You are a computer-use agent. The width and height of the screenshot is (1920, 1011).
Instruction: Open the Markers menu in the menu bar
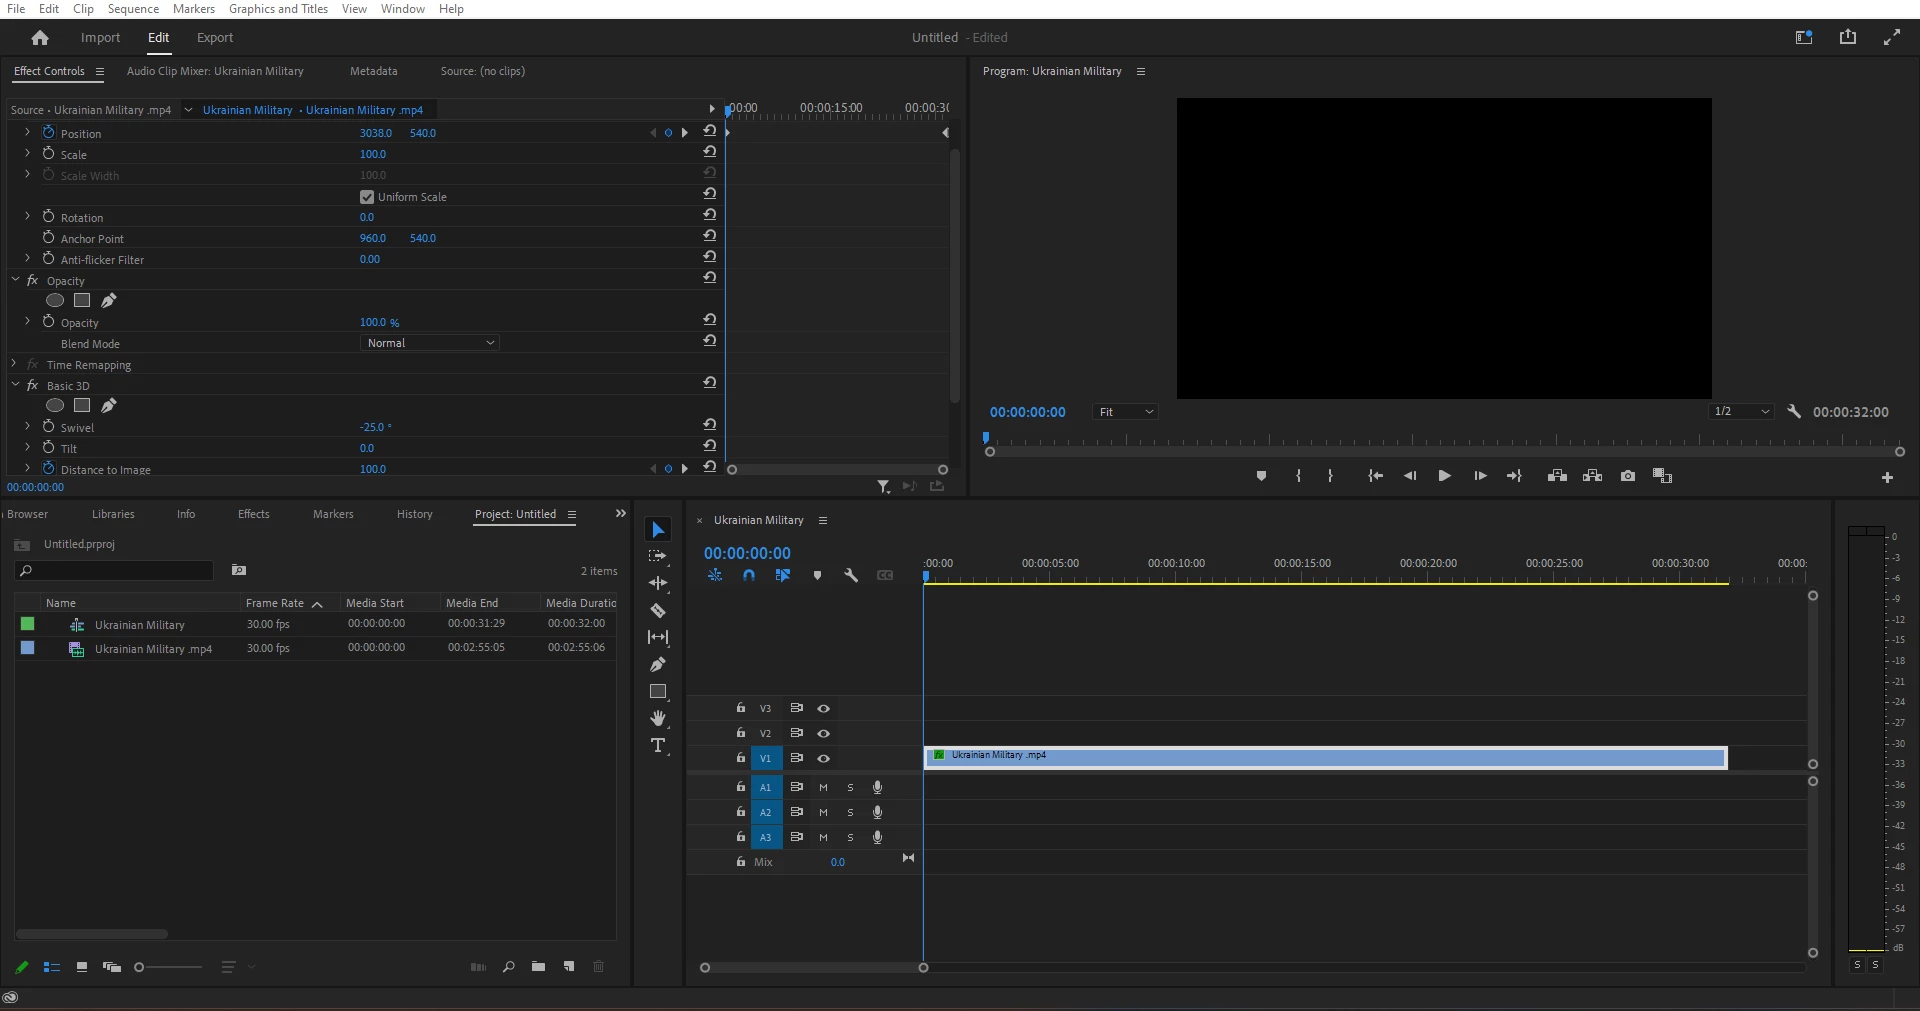(194, 9)
